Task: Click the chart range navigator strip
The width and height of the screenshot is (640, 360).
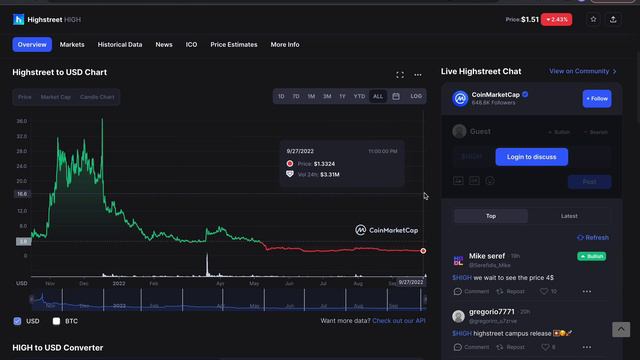Action: coord(228,301)
